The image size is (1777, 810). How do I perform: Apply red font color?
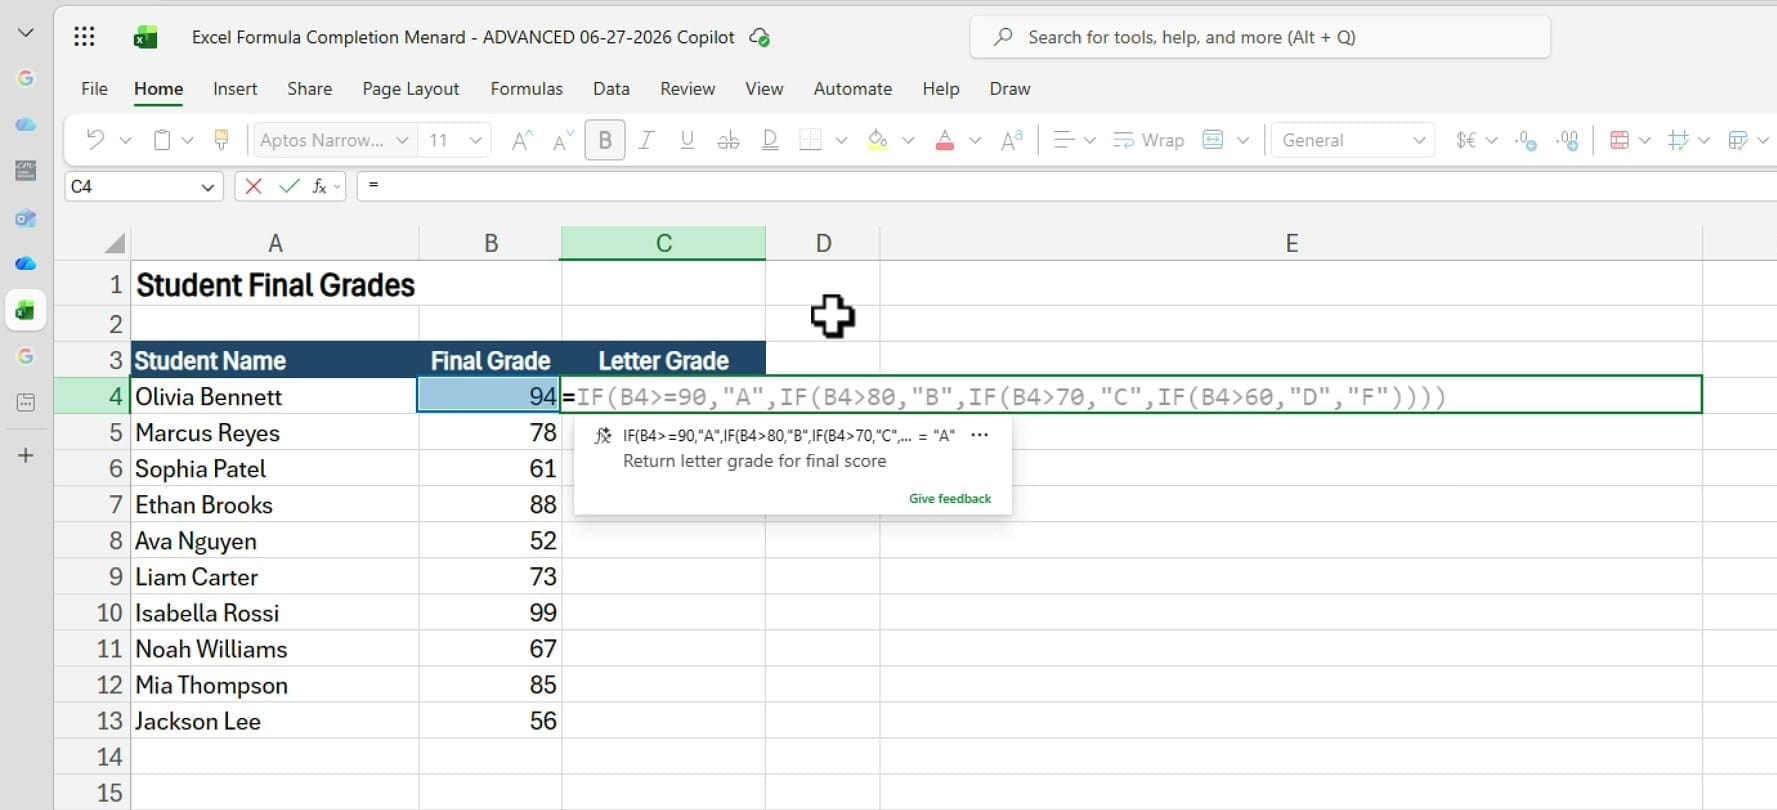pyautogui.click(x=944, y=140)
